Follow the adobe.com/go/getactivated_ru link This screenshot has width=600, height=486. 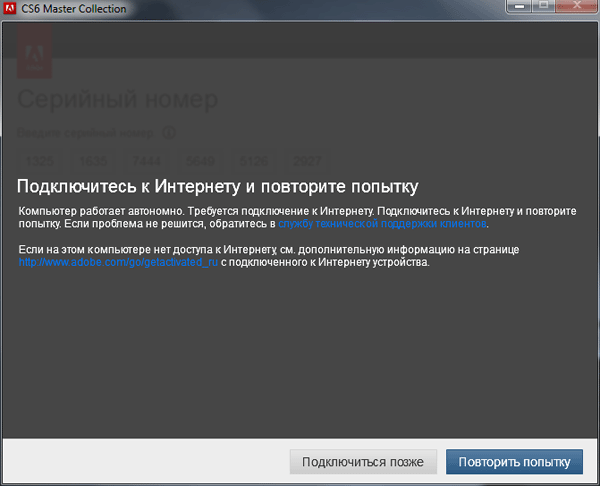tap(118, 262)
